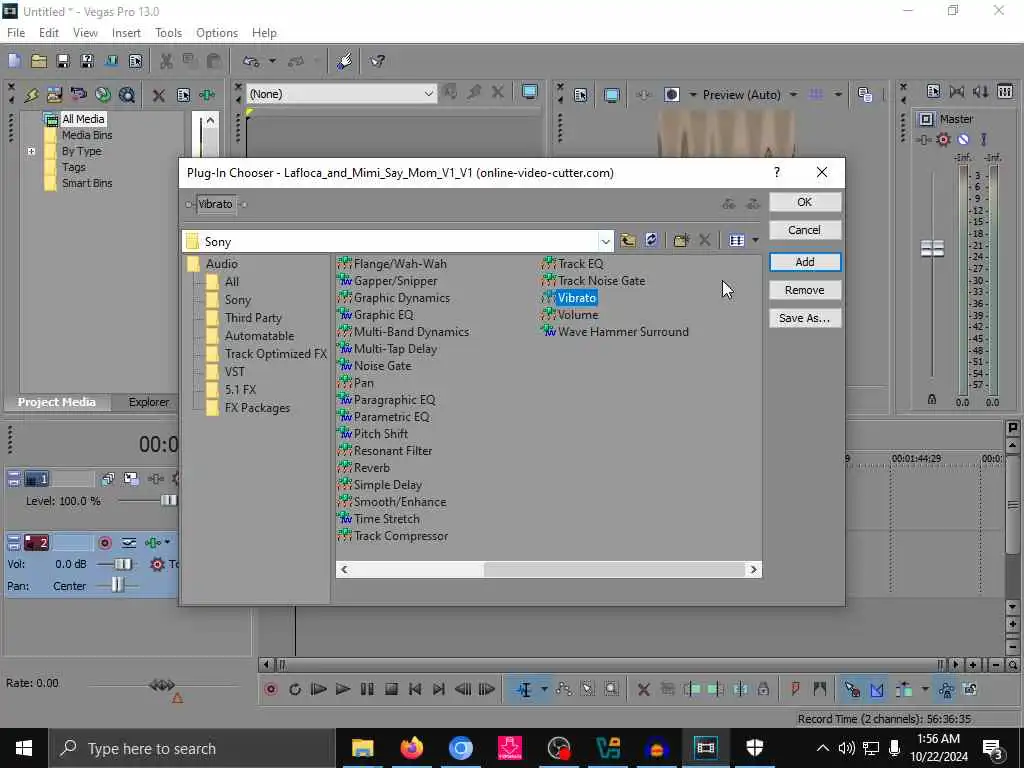Open the Tools menu
Viewport: 1024px width, 768px height.
pos(168,33)
